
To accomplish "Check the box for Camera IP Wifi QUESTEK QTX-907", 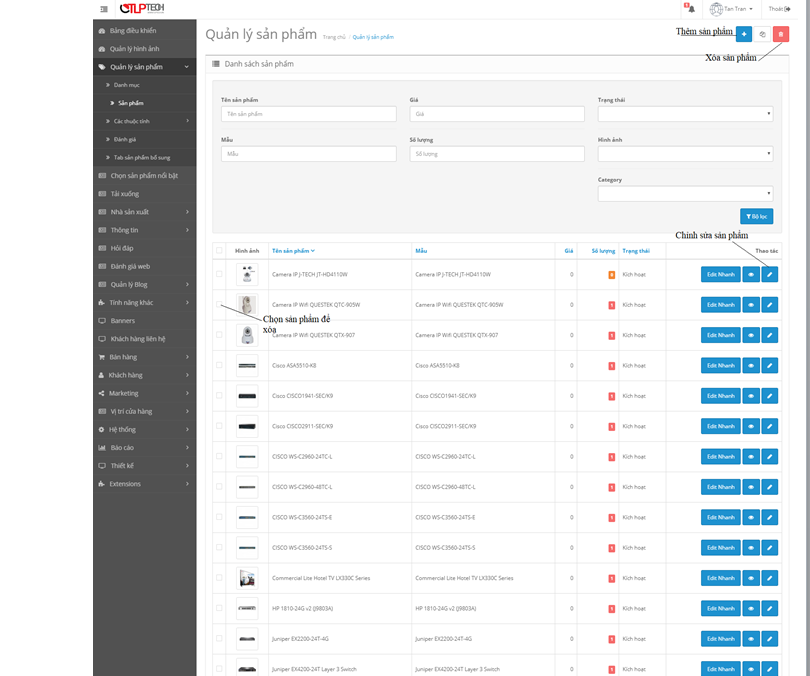I will [x=219, y=335].
